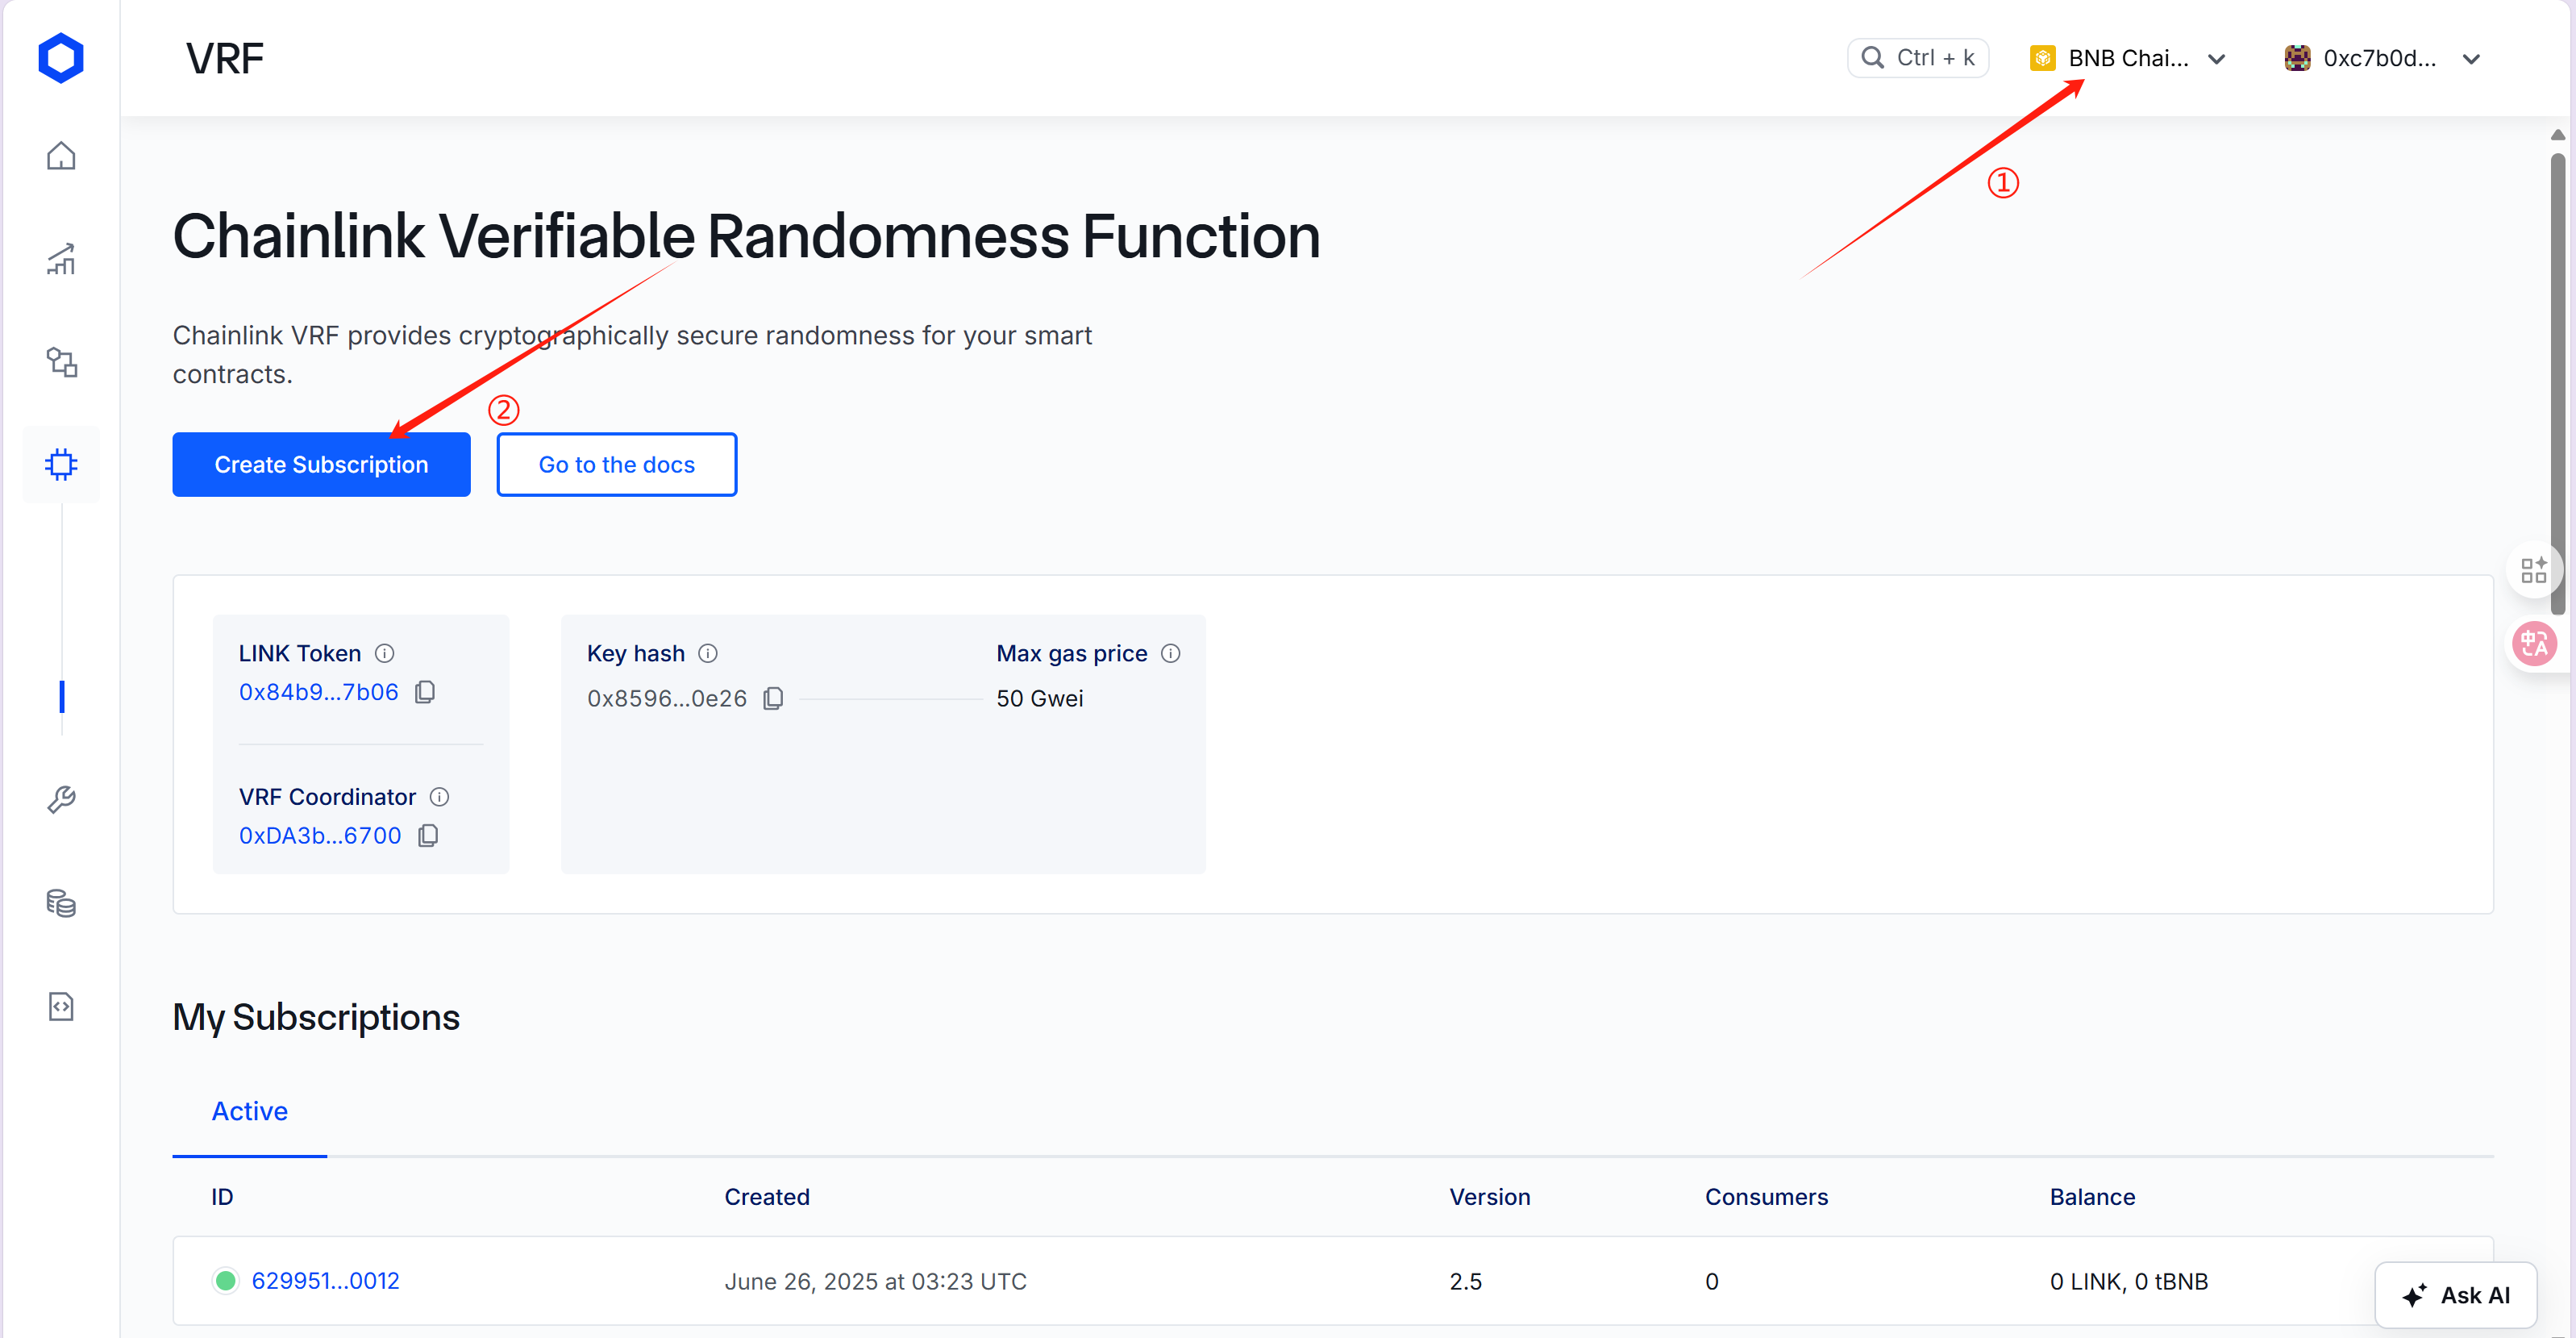Expand the BNB Chain network dropdown
The image size is (2576, 1338).
click(x=2128, y=58)
